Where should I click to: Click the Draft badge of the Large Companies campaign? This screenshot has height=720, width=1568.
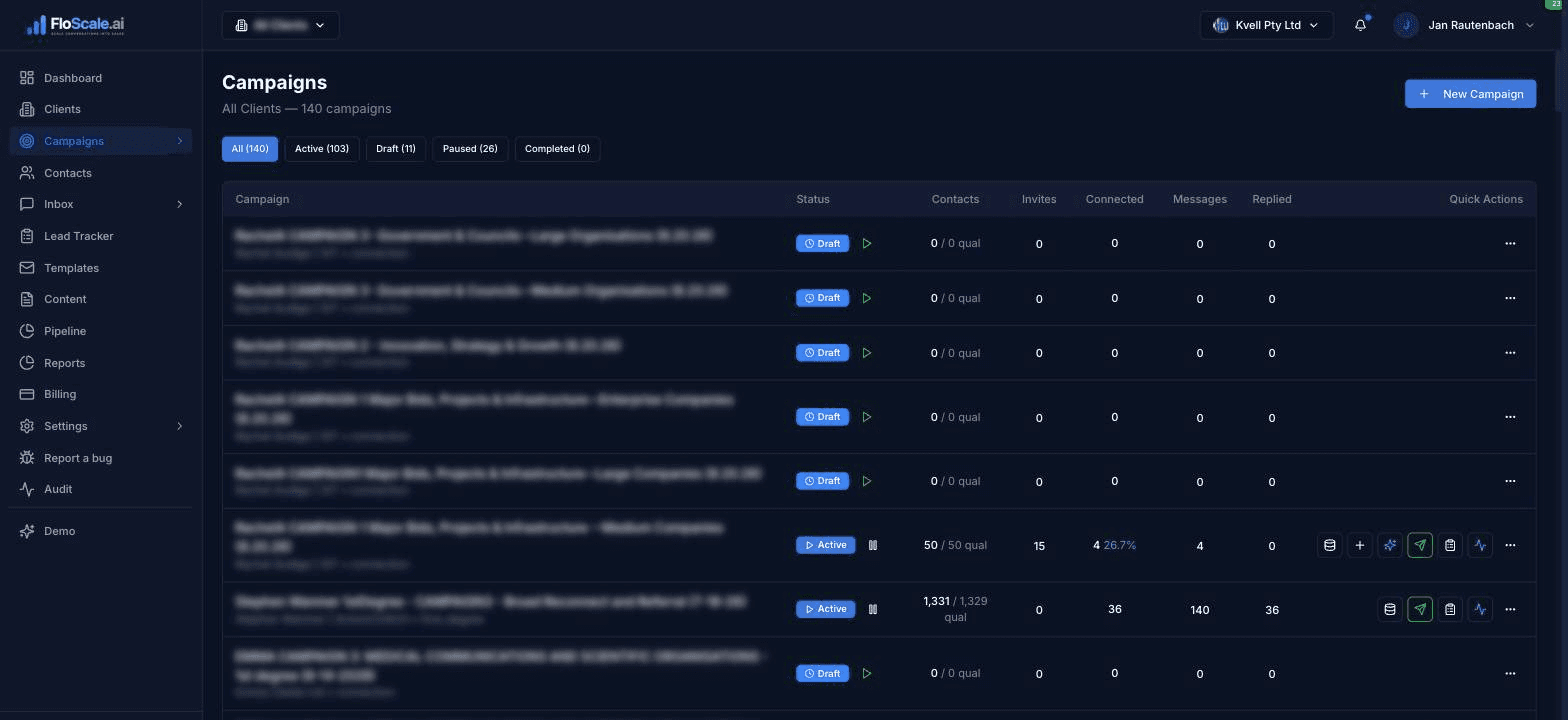pyautogui.click(x=822, y=481)
